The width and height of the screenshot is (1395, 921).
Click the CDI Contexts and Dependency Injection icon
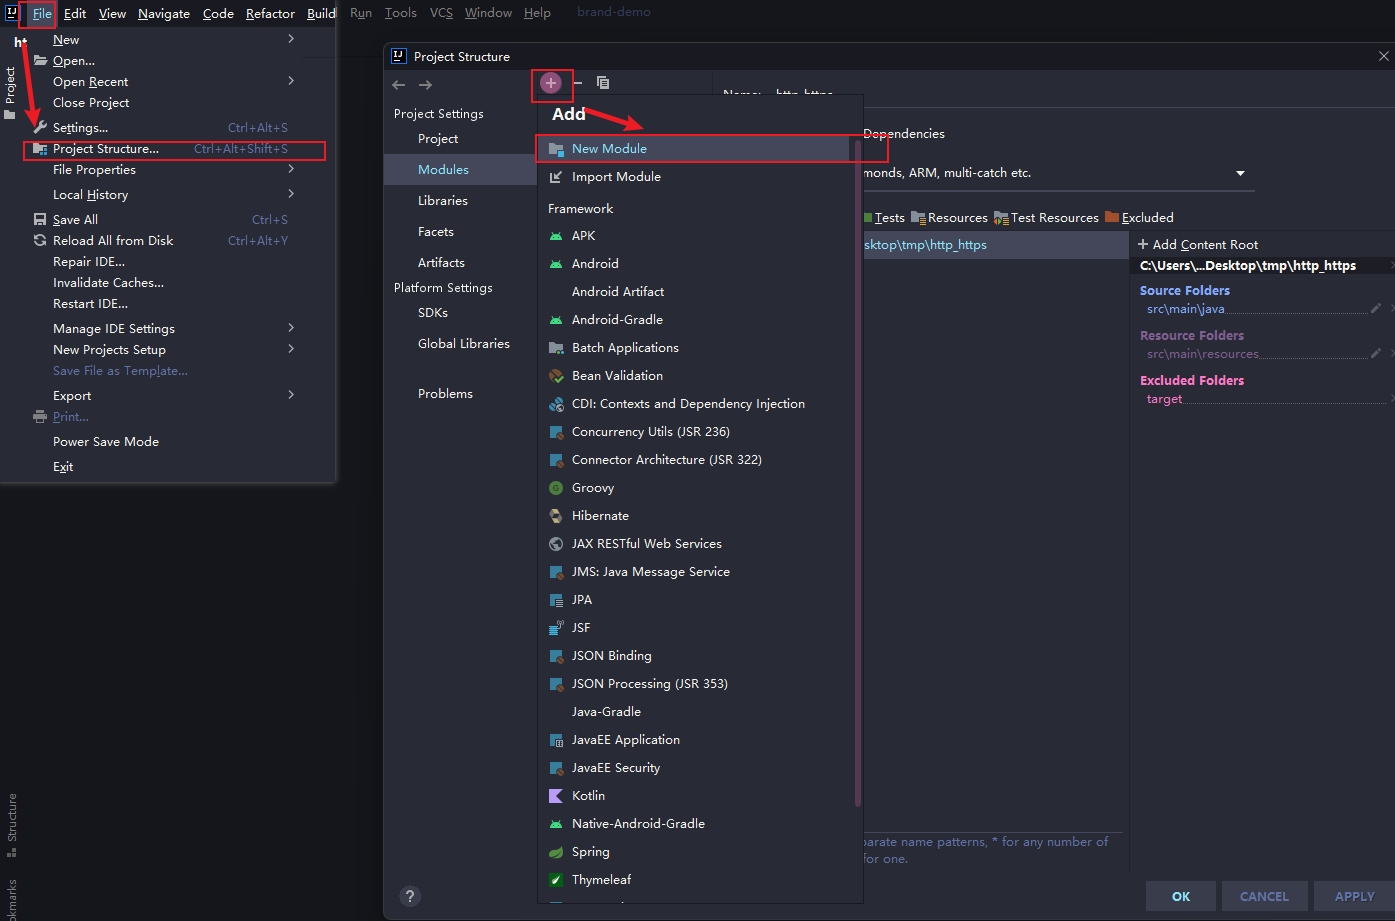tap(556, 404)
